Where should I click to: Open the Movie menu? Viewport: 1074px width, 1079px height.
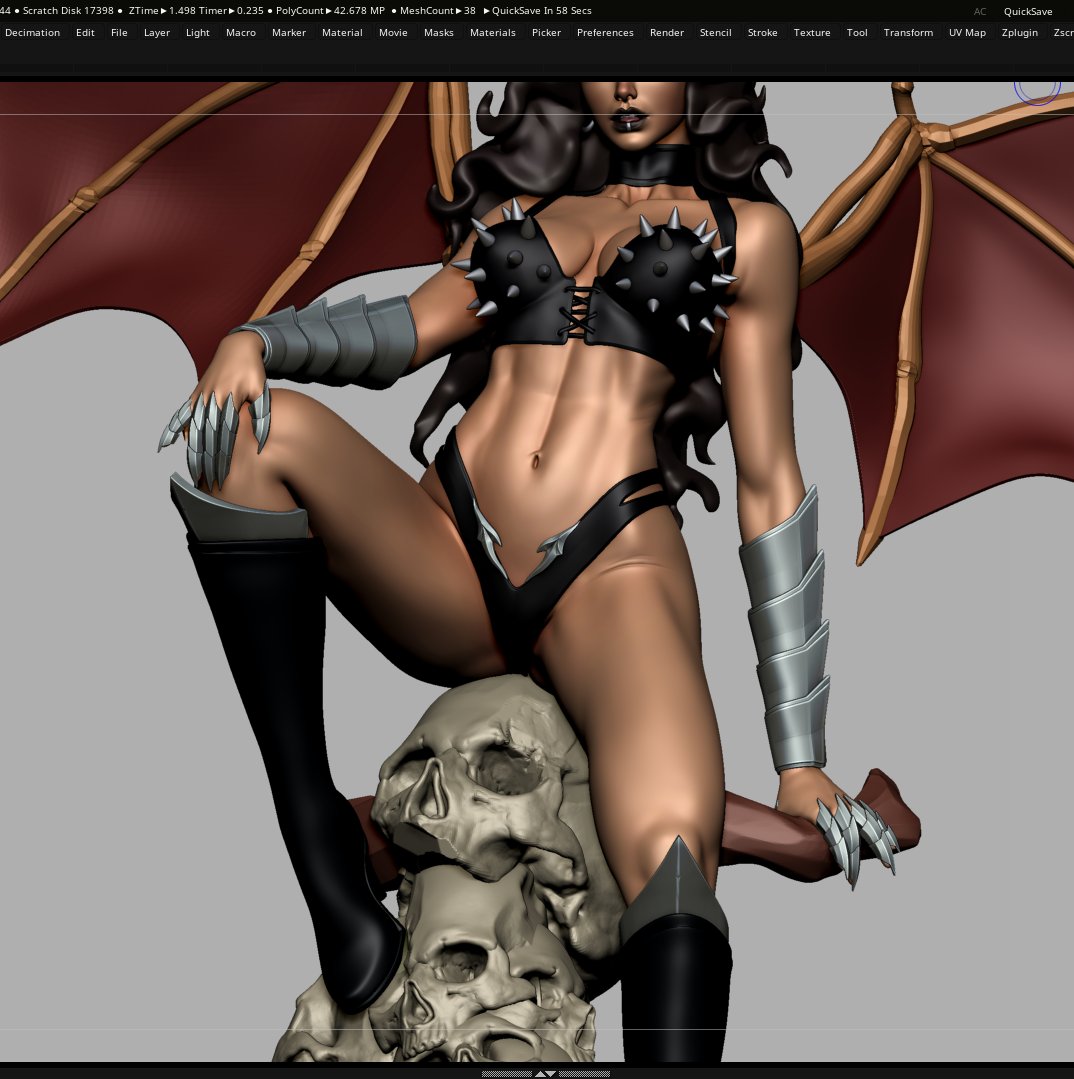(393, 32)
